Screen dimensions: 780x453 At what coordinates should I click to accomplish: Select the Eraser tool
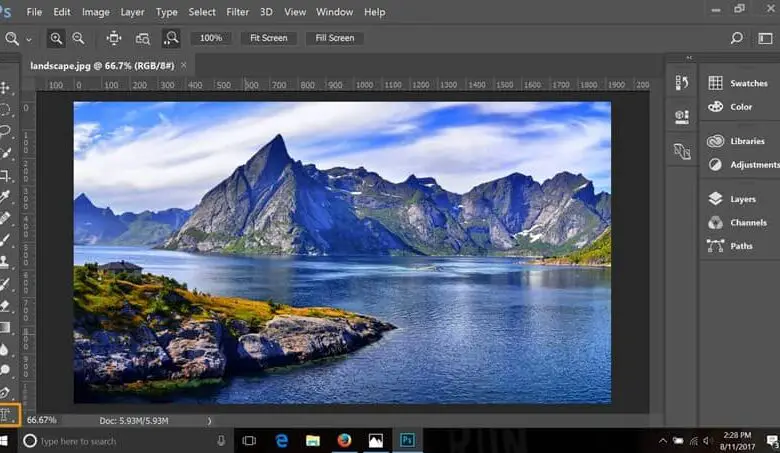tap(6, 306)
